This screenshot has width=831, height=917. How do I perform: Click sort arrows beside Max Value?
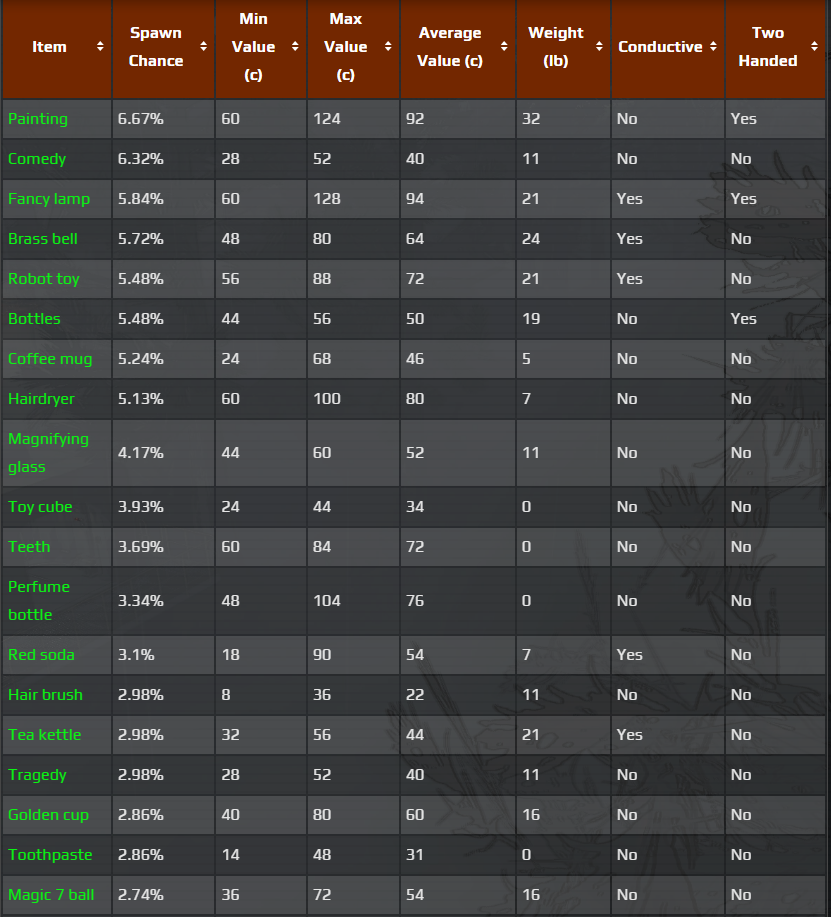click(x=388, y=47)
